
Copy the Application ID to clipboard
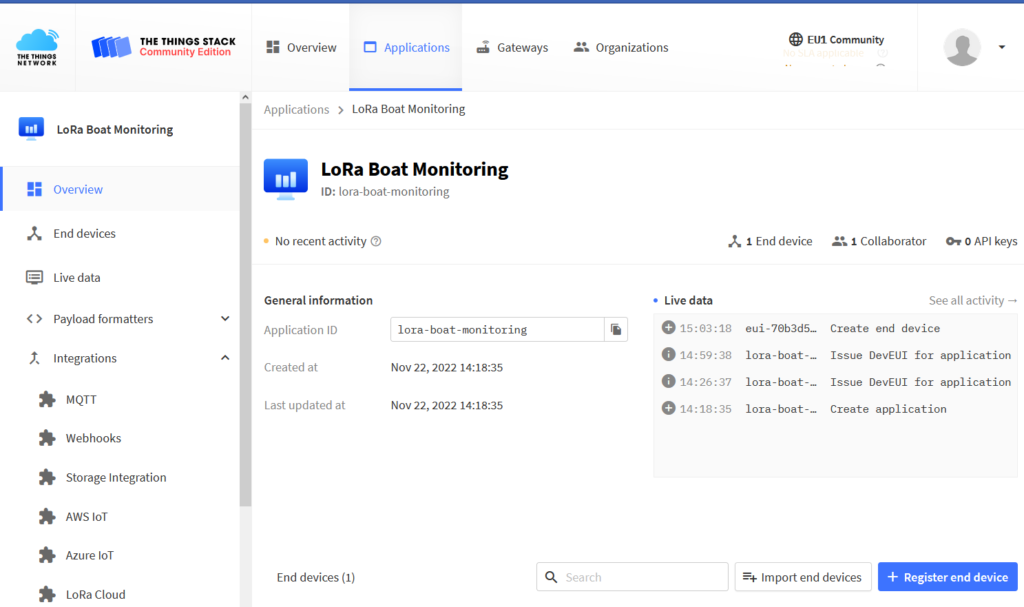[616, 329]
